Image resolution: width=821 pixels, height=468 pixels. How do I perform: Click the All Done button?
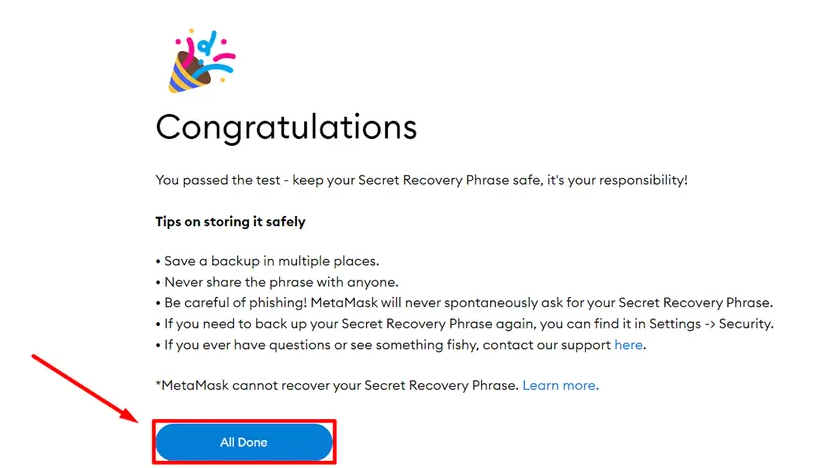pos(244,442)
